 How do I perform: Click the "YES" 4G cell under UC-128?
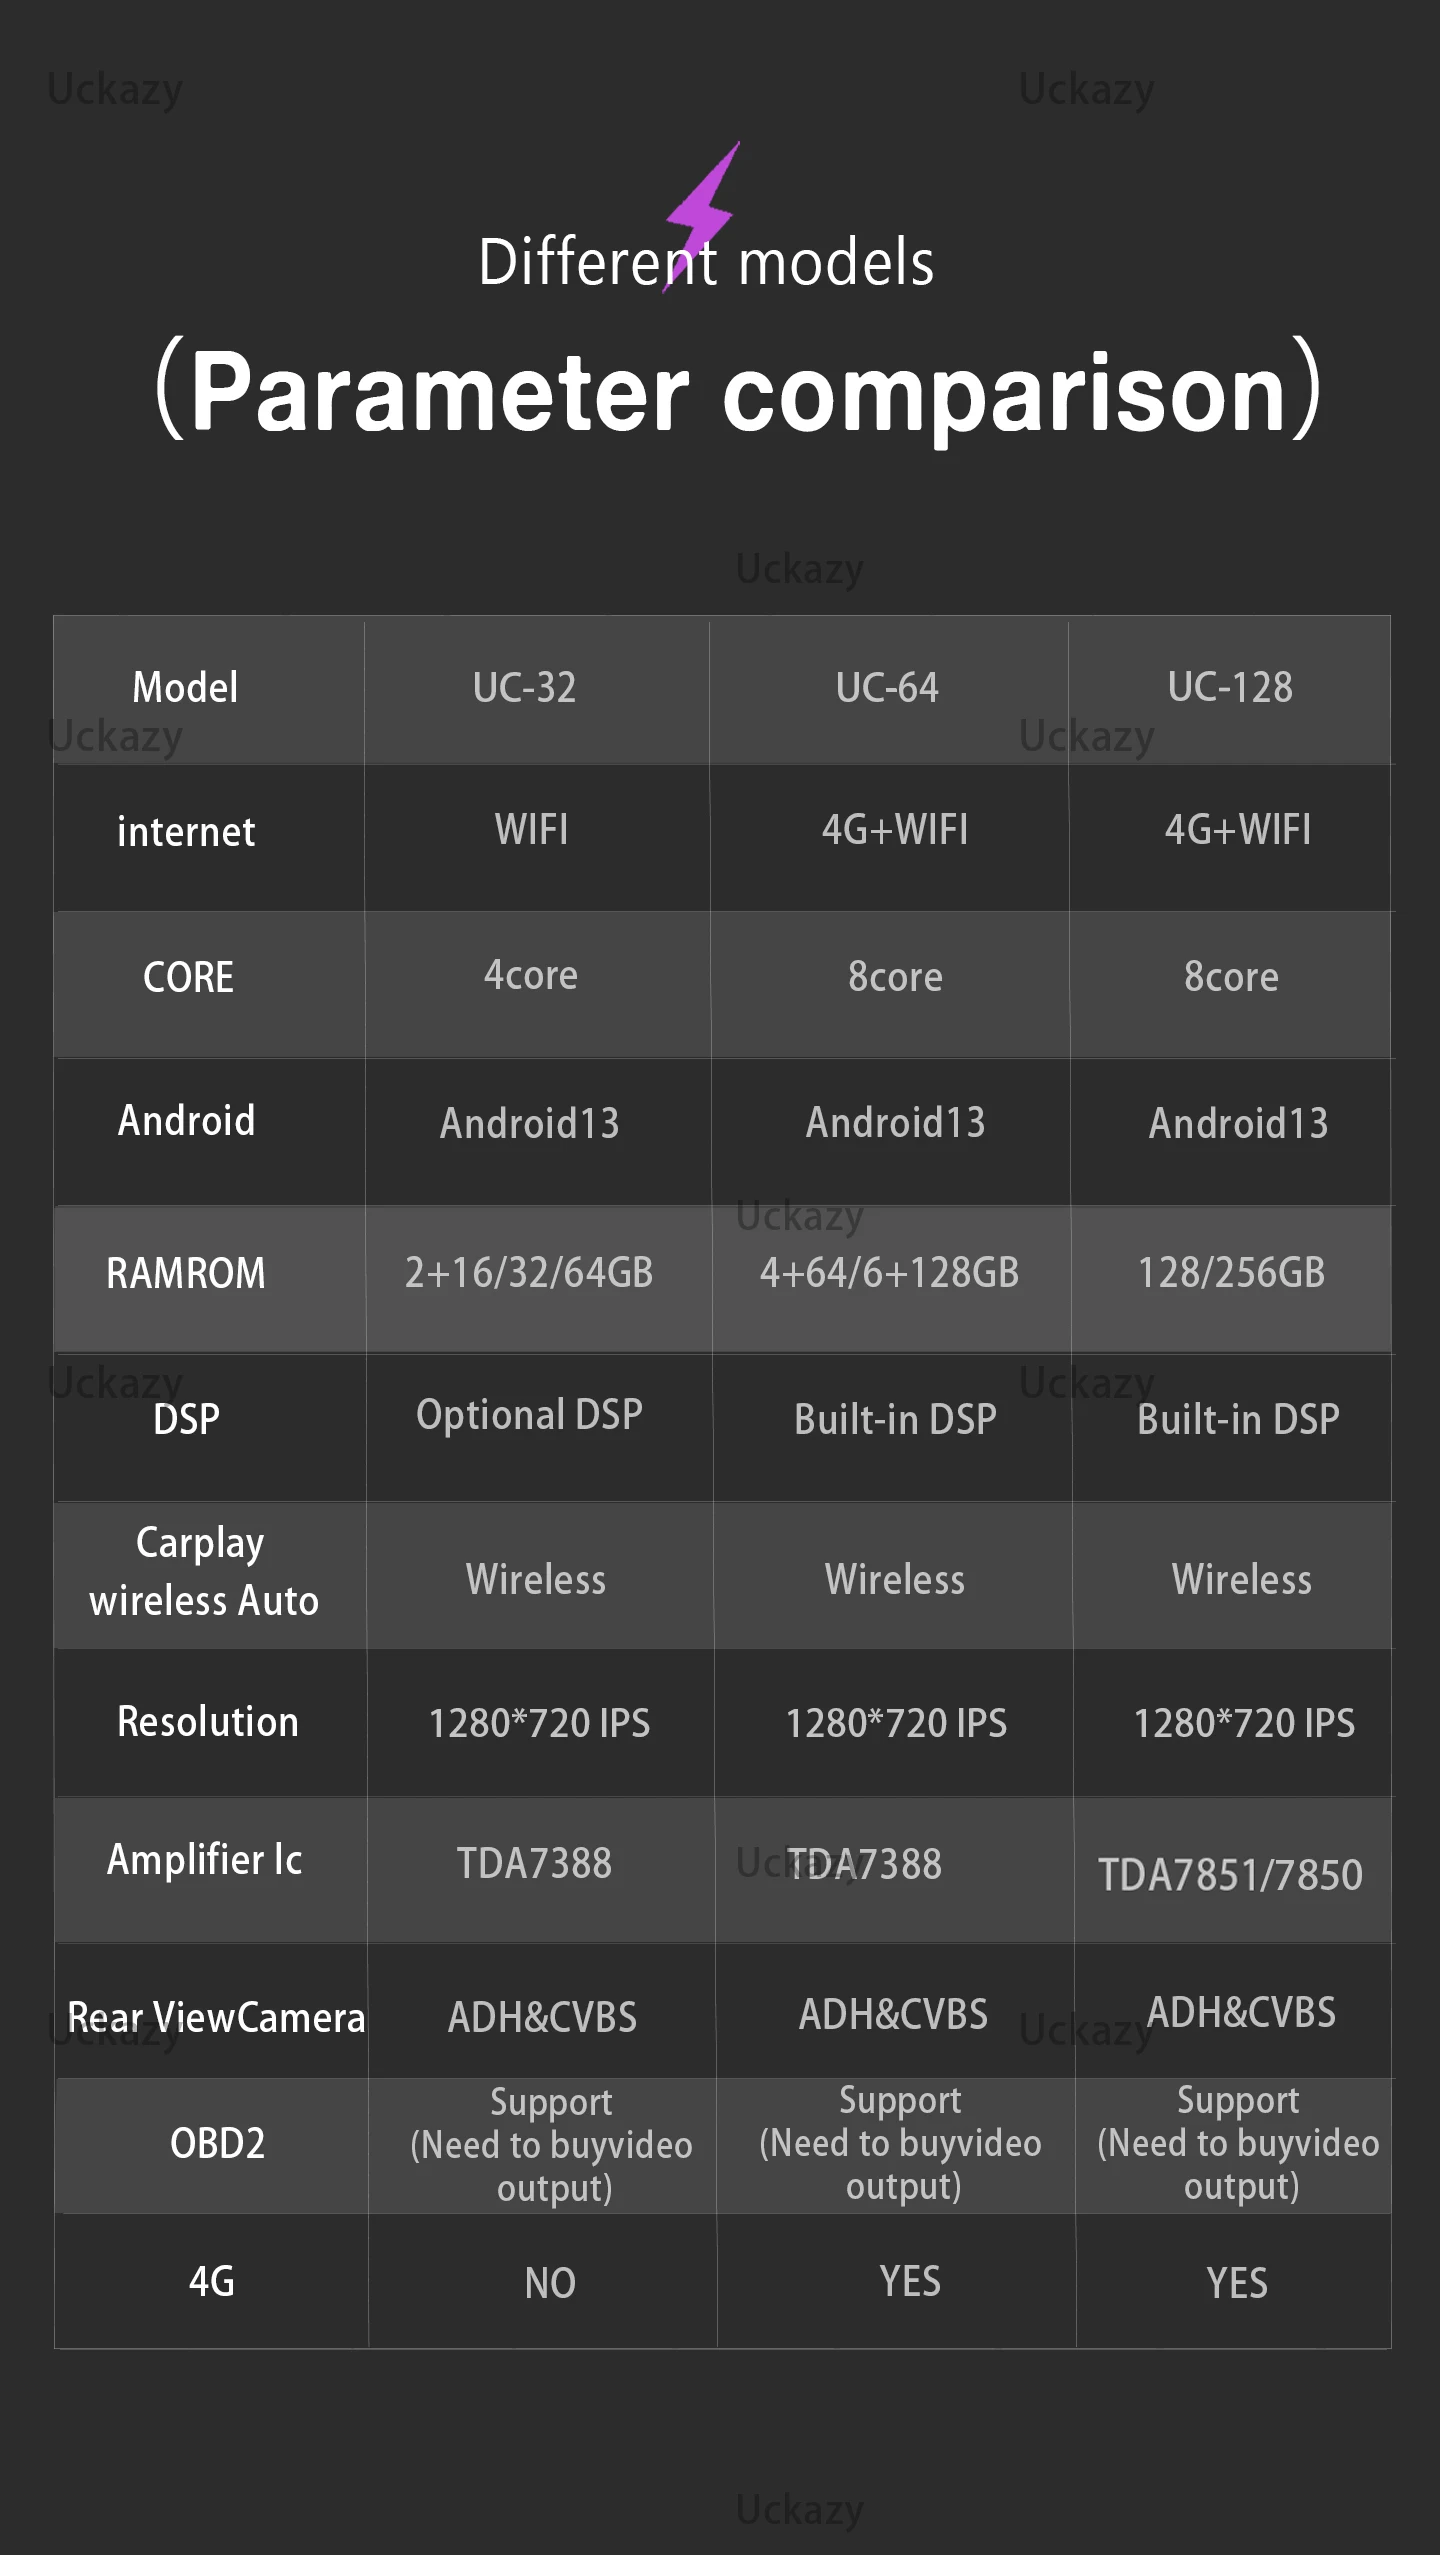point(1237,2284)
